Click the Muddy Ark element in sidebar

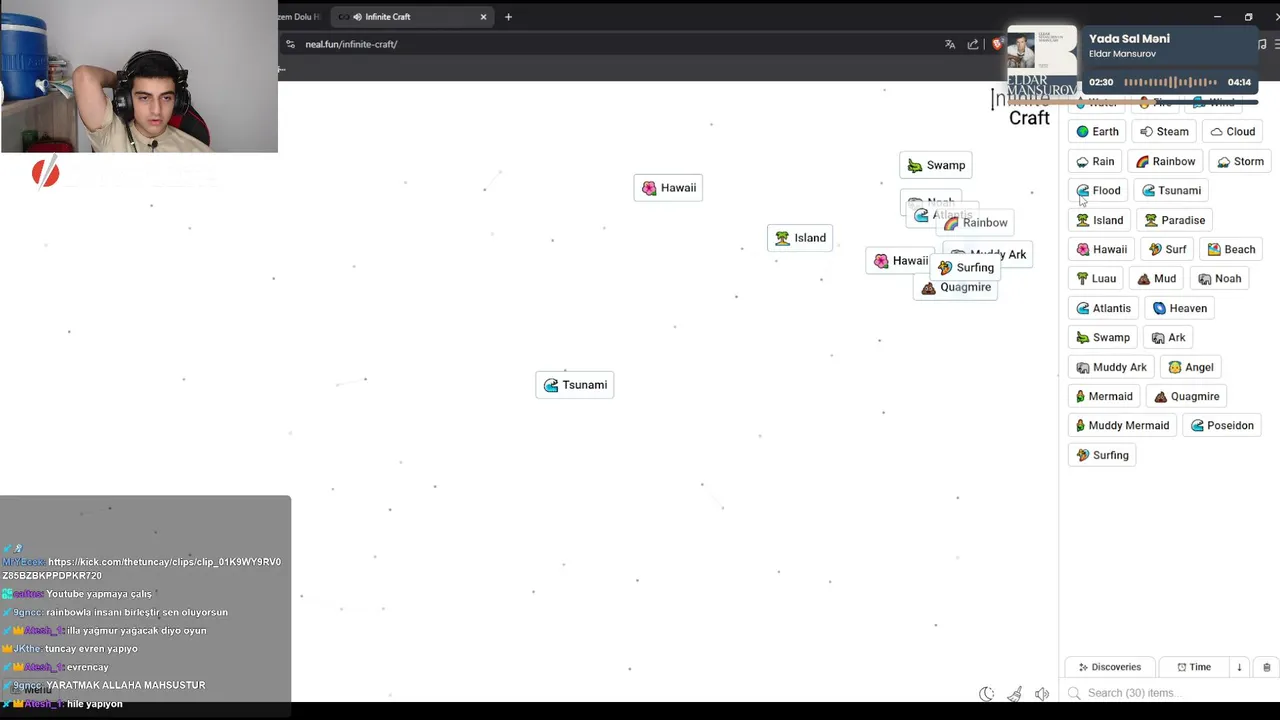(1111, 367)
